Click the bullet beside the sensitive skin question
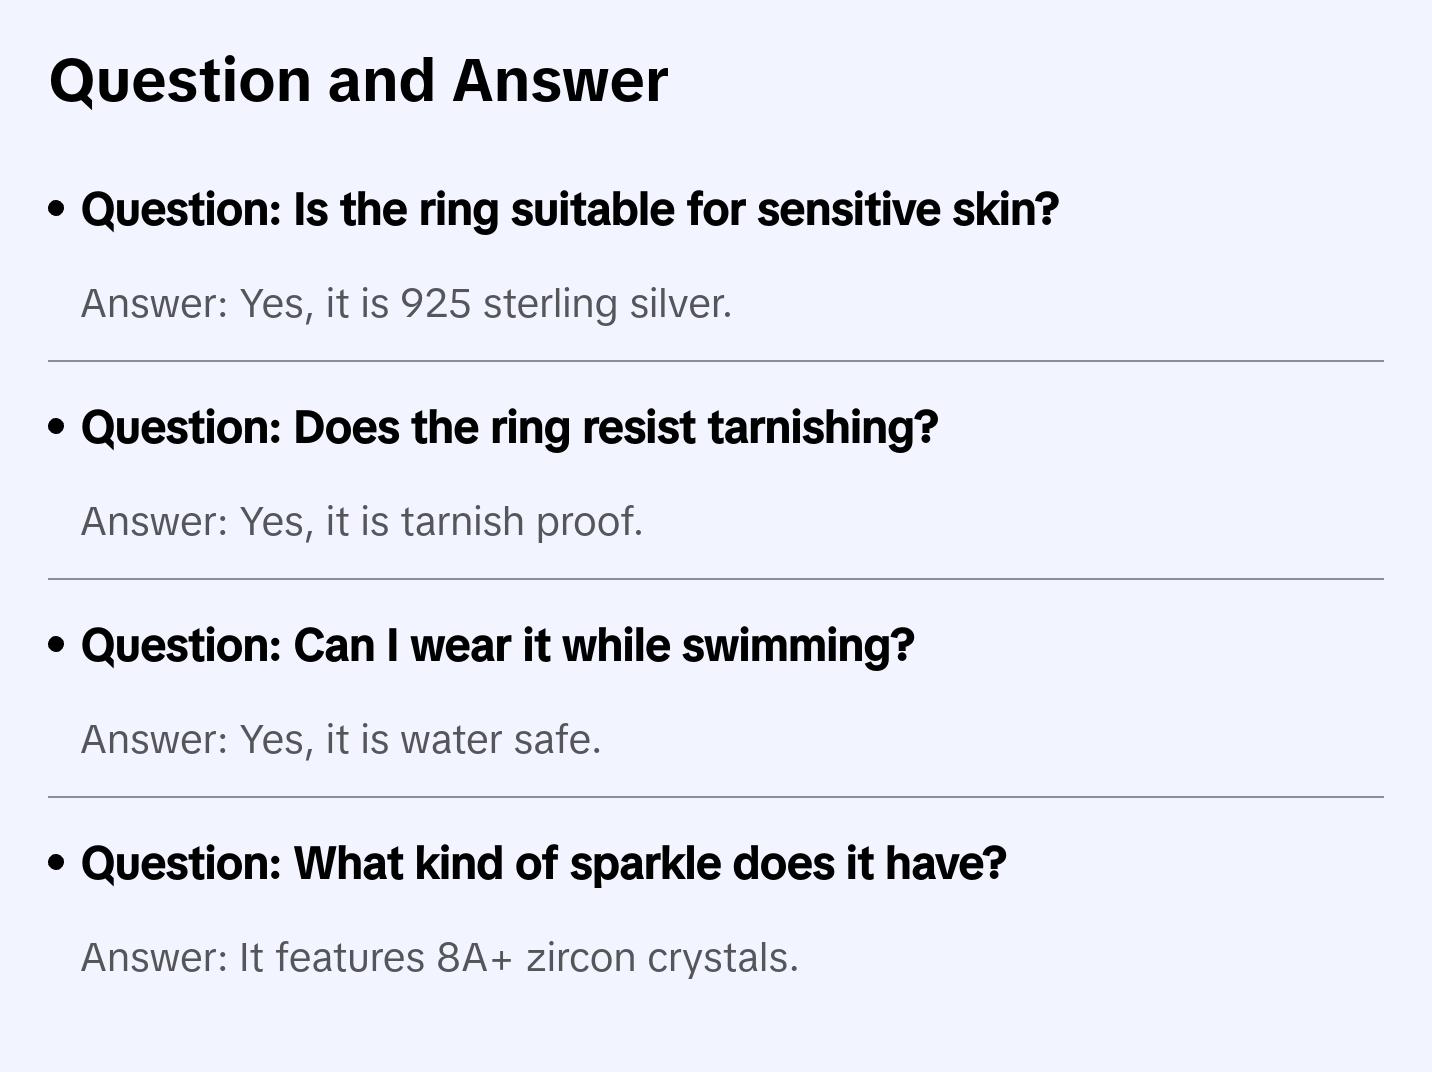The image size is (1432, 1072). click(57, 210)
